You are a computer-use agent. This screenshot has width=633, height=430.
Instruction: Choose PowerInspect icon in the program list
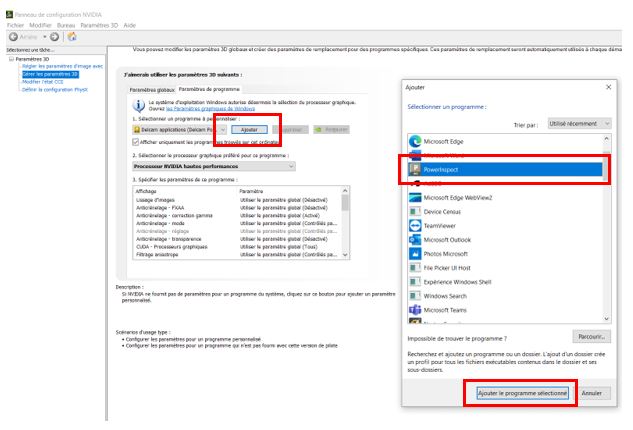pyautogui.click(x=416, y=170)
